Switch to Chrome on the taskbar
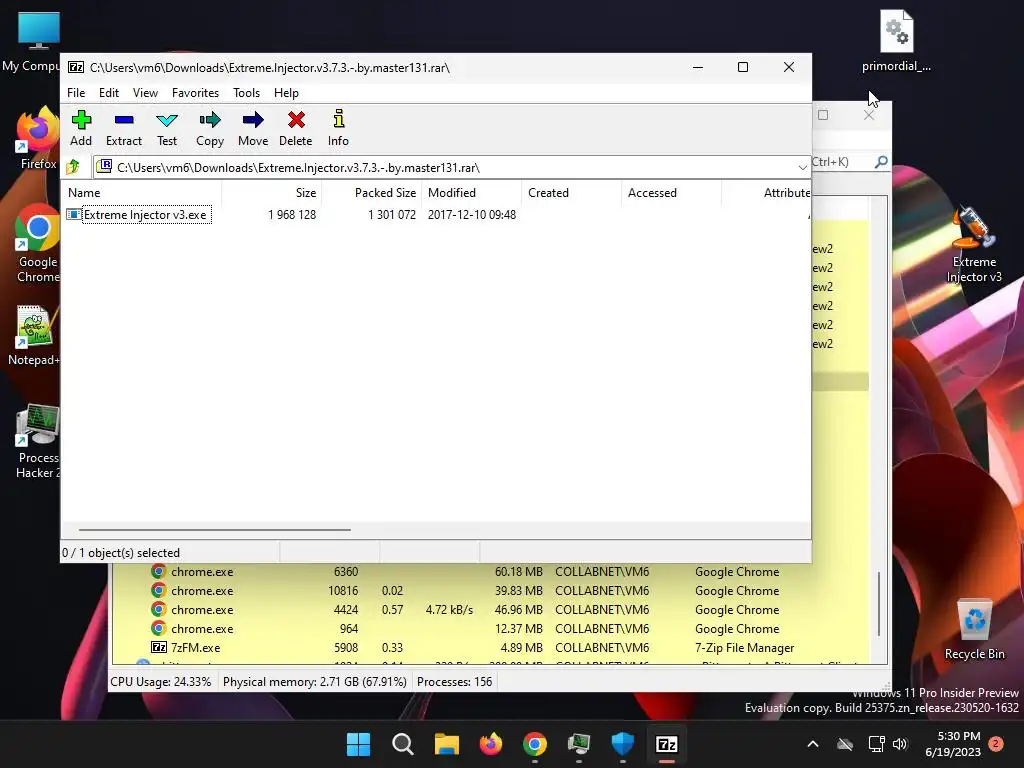The width and height of the screenshot is (1024, 768). 534,744
